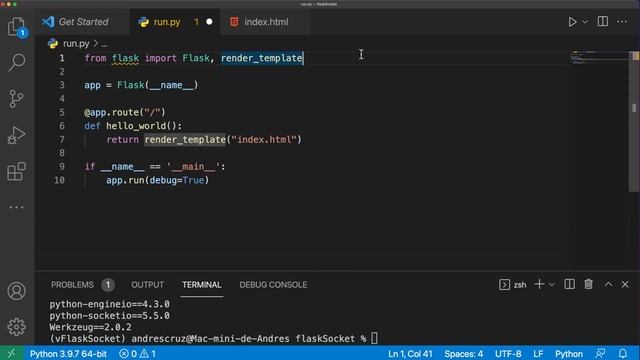
Task: Click the problems count badge 1
Action: 108,285
